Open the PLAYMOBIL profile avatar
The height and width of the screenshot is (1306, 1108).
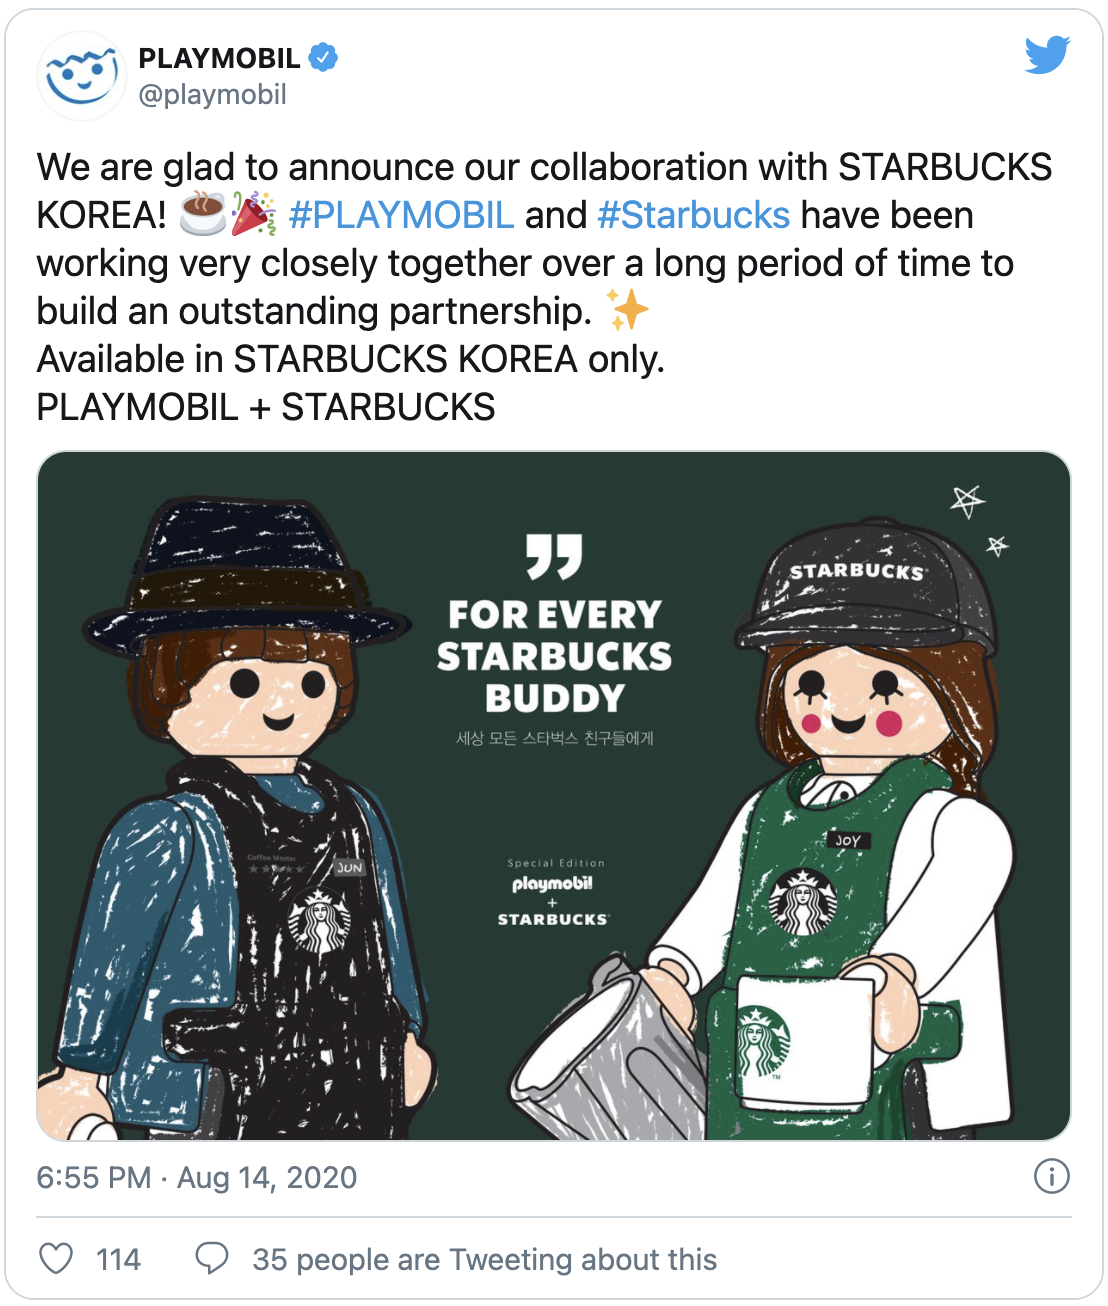[81, 76]
